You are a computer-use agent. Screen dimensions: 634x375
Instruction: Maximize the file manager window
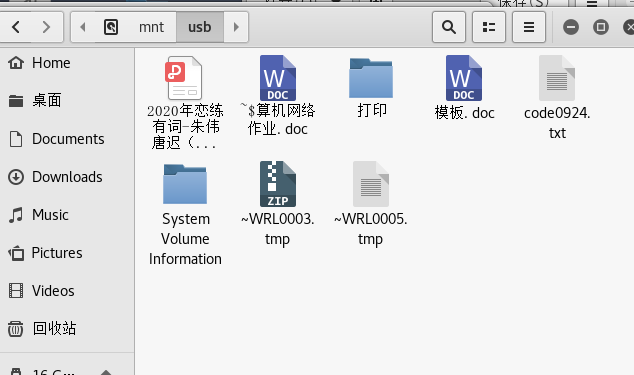601,27
